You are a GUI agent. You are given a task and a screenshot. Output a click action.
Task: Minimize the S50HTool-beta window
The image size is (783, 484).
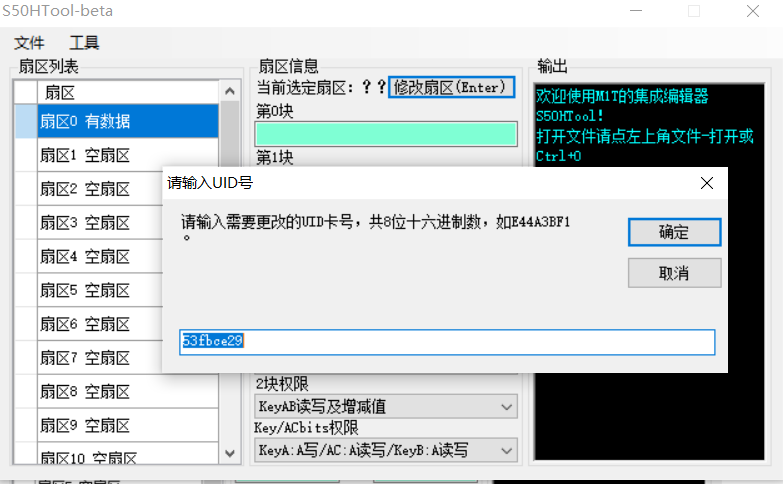tap(636, 11)
